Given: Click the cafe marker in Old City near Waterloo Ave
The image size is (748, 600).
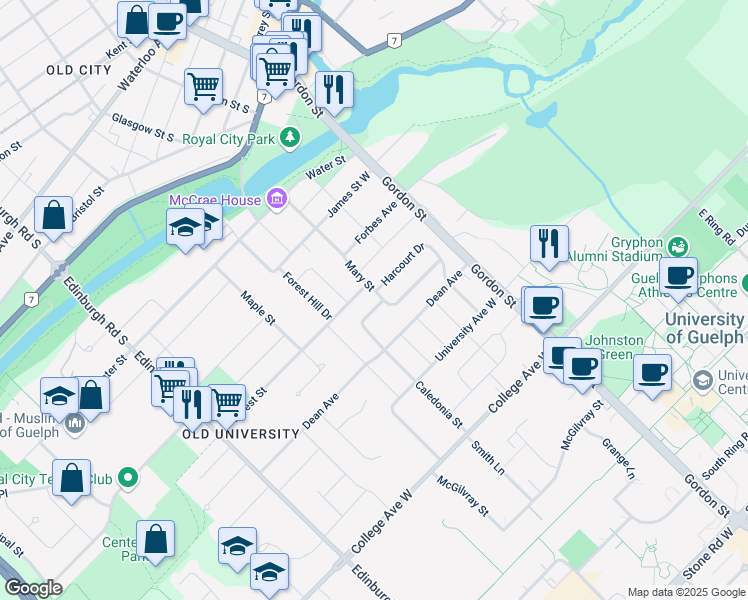Looking at the screenshot, I should tap(167, 23).
